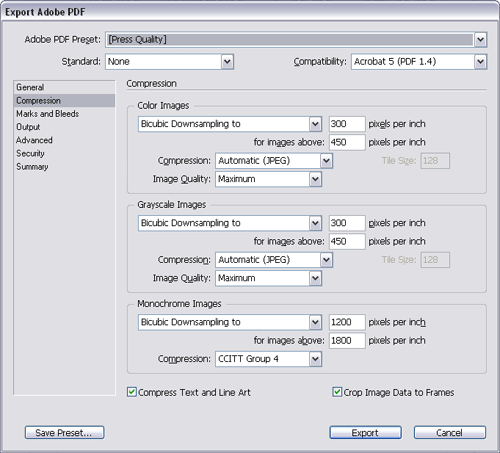
Task: Toggle Compress Text and Line Art checkbox
Action: [x=132, y=392]
